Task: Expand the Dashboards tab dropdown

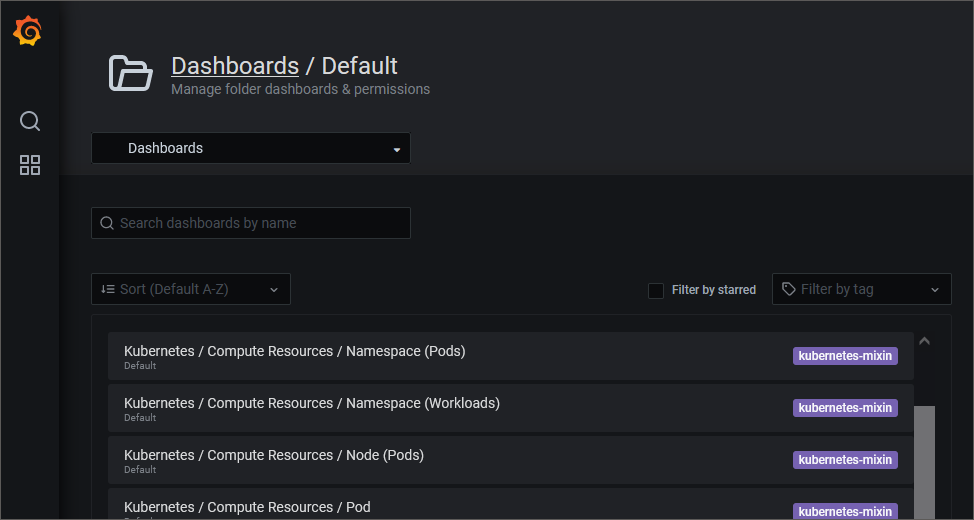Action: 396,149
